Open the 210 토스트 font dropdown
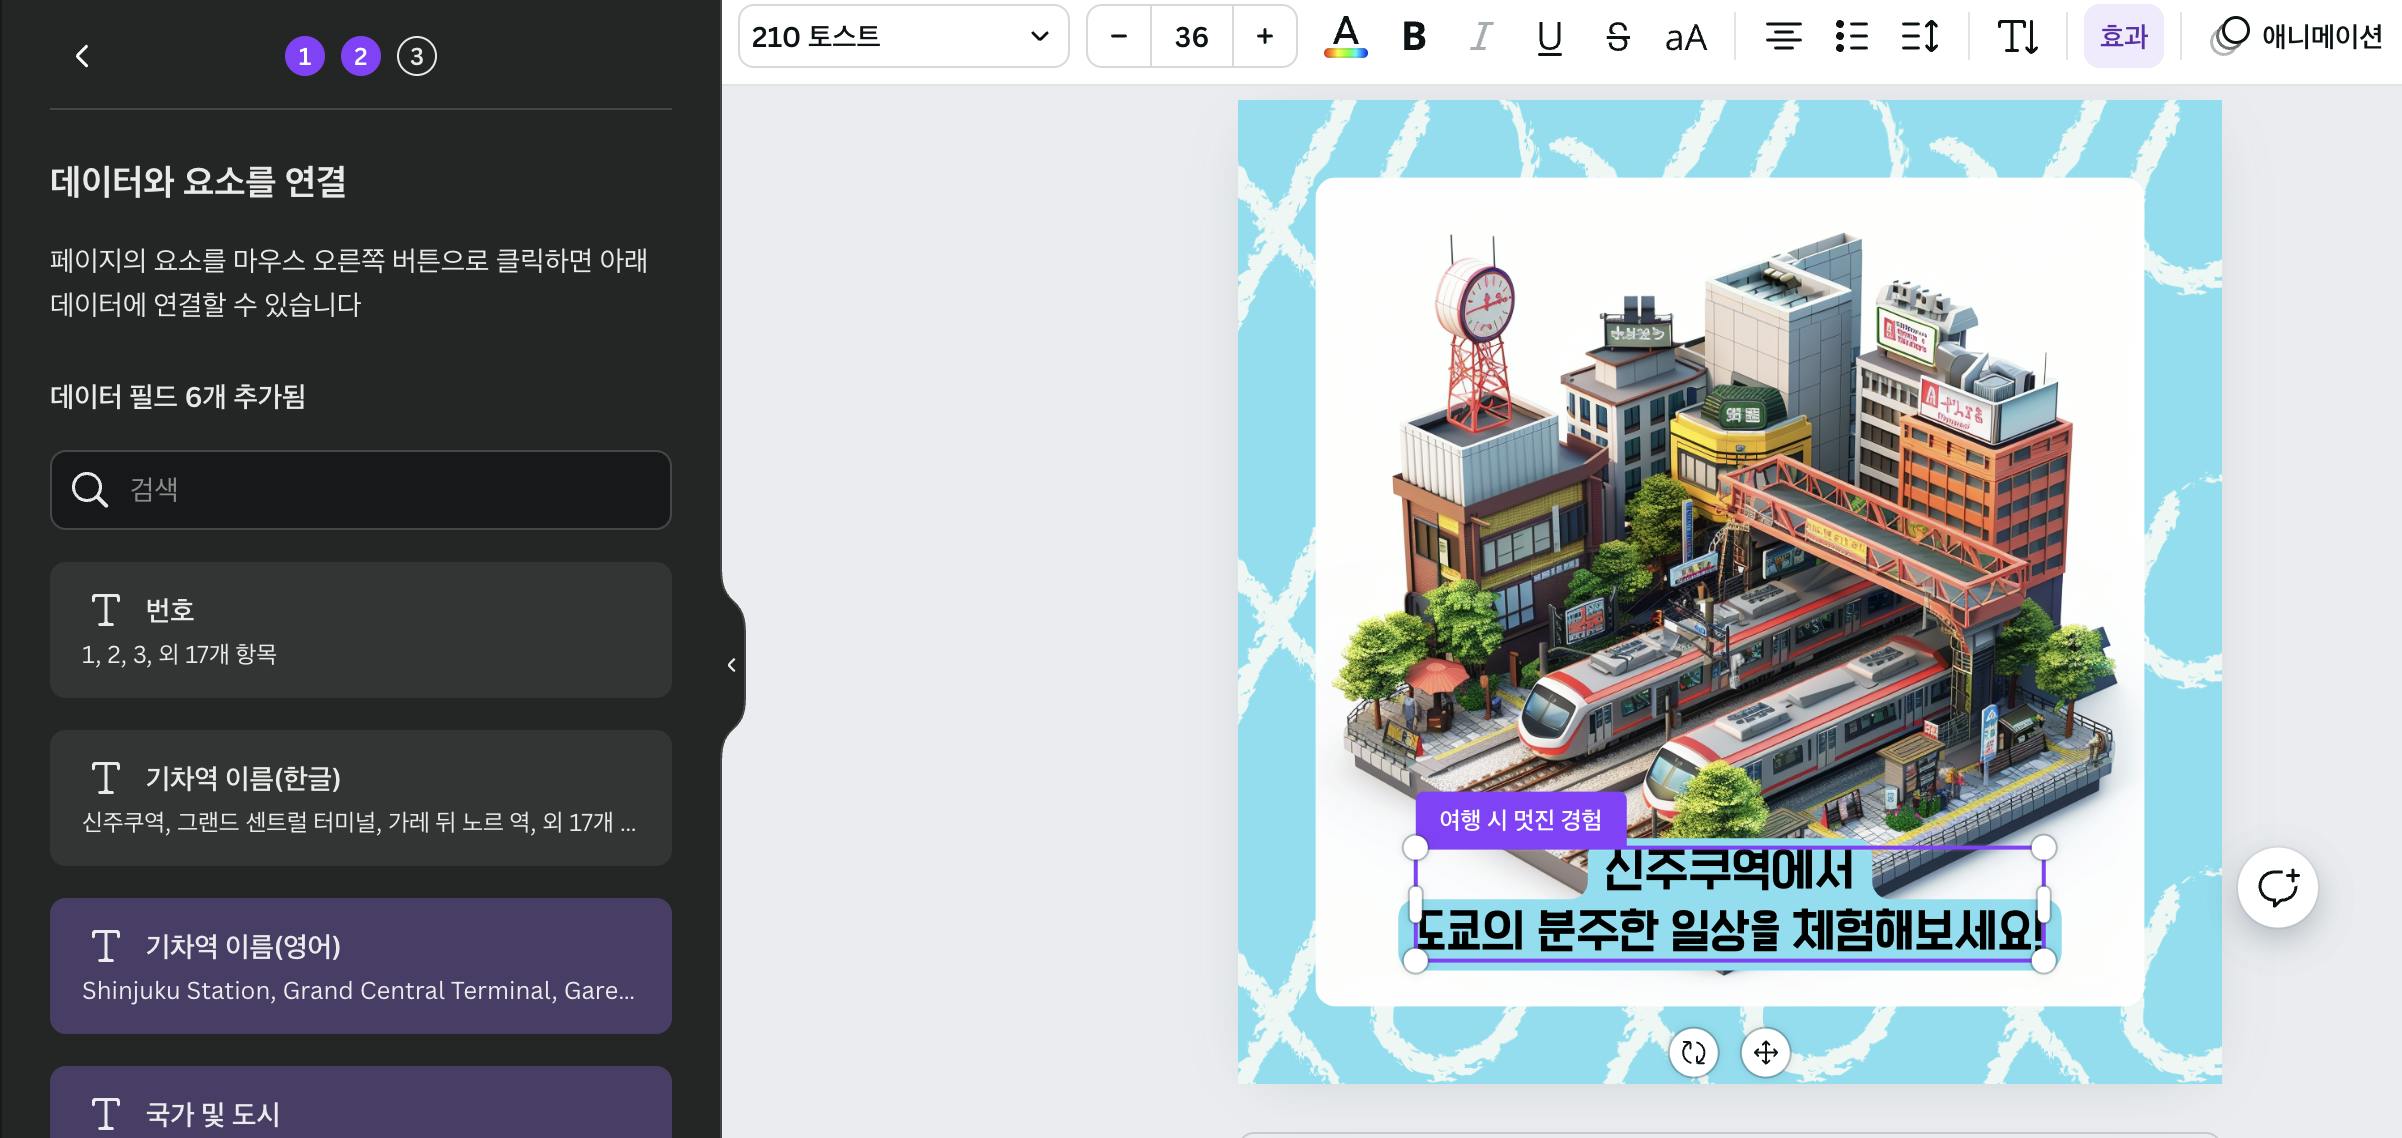Viewport: 2402px width, 1138px height. click(x=902, y=37)
